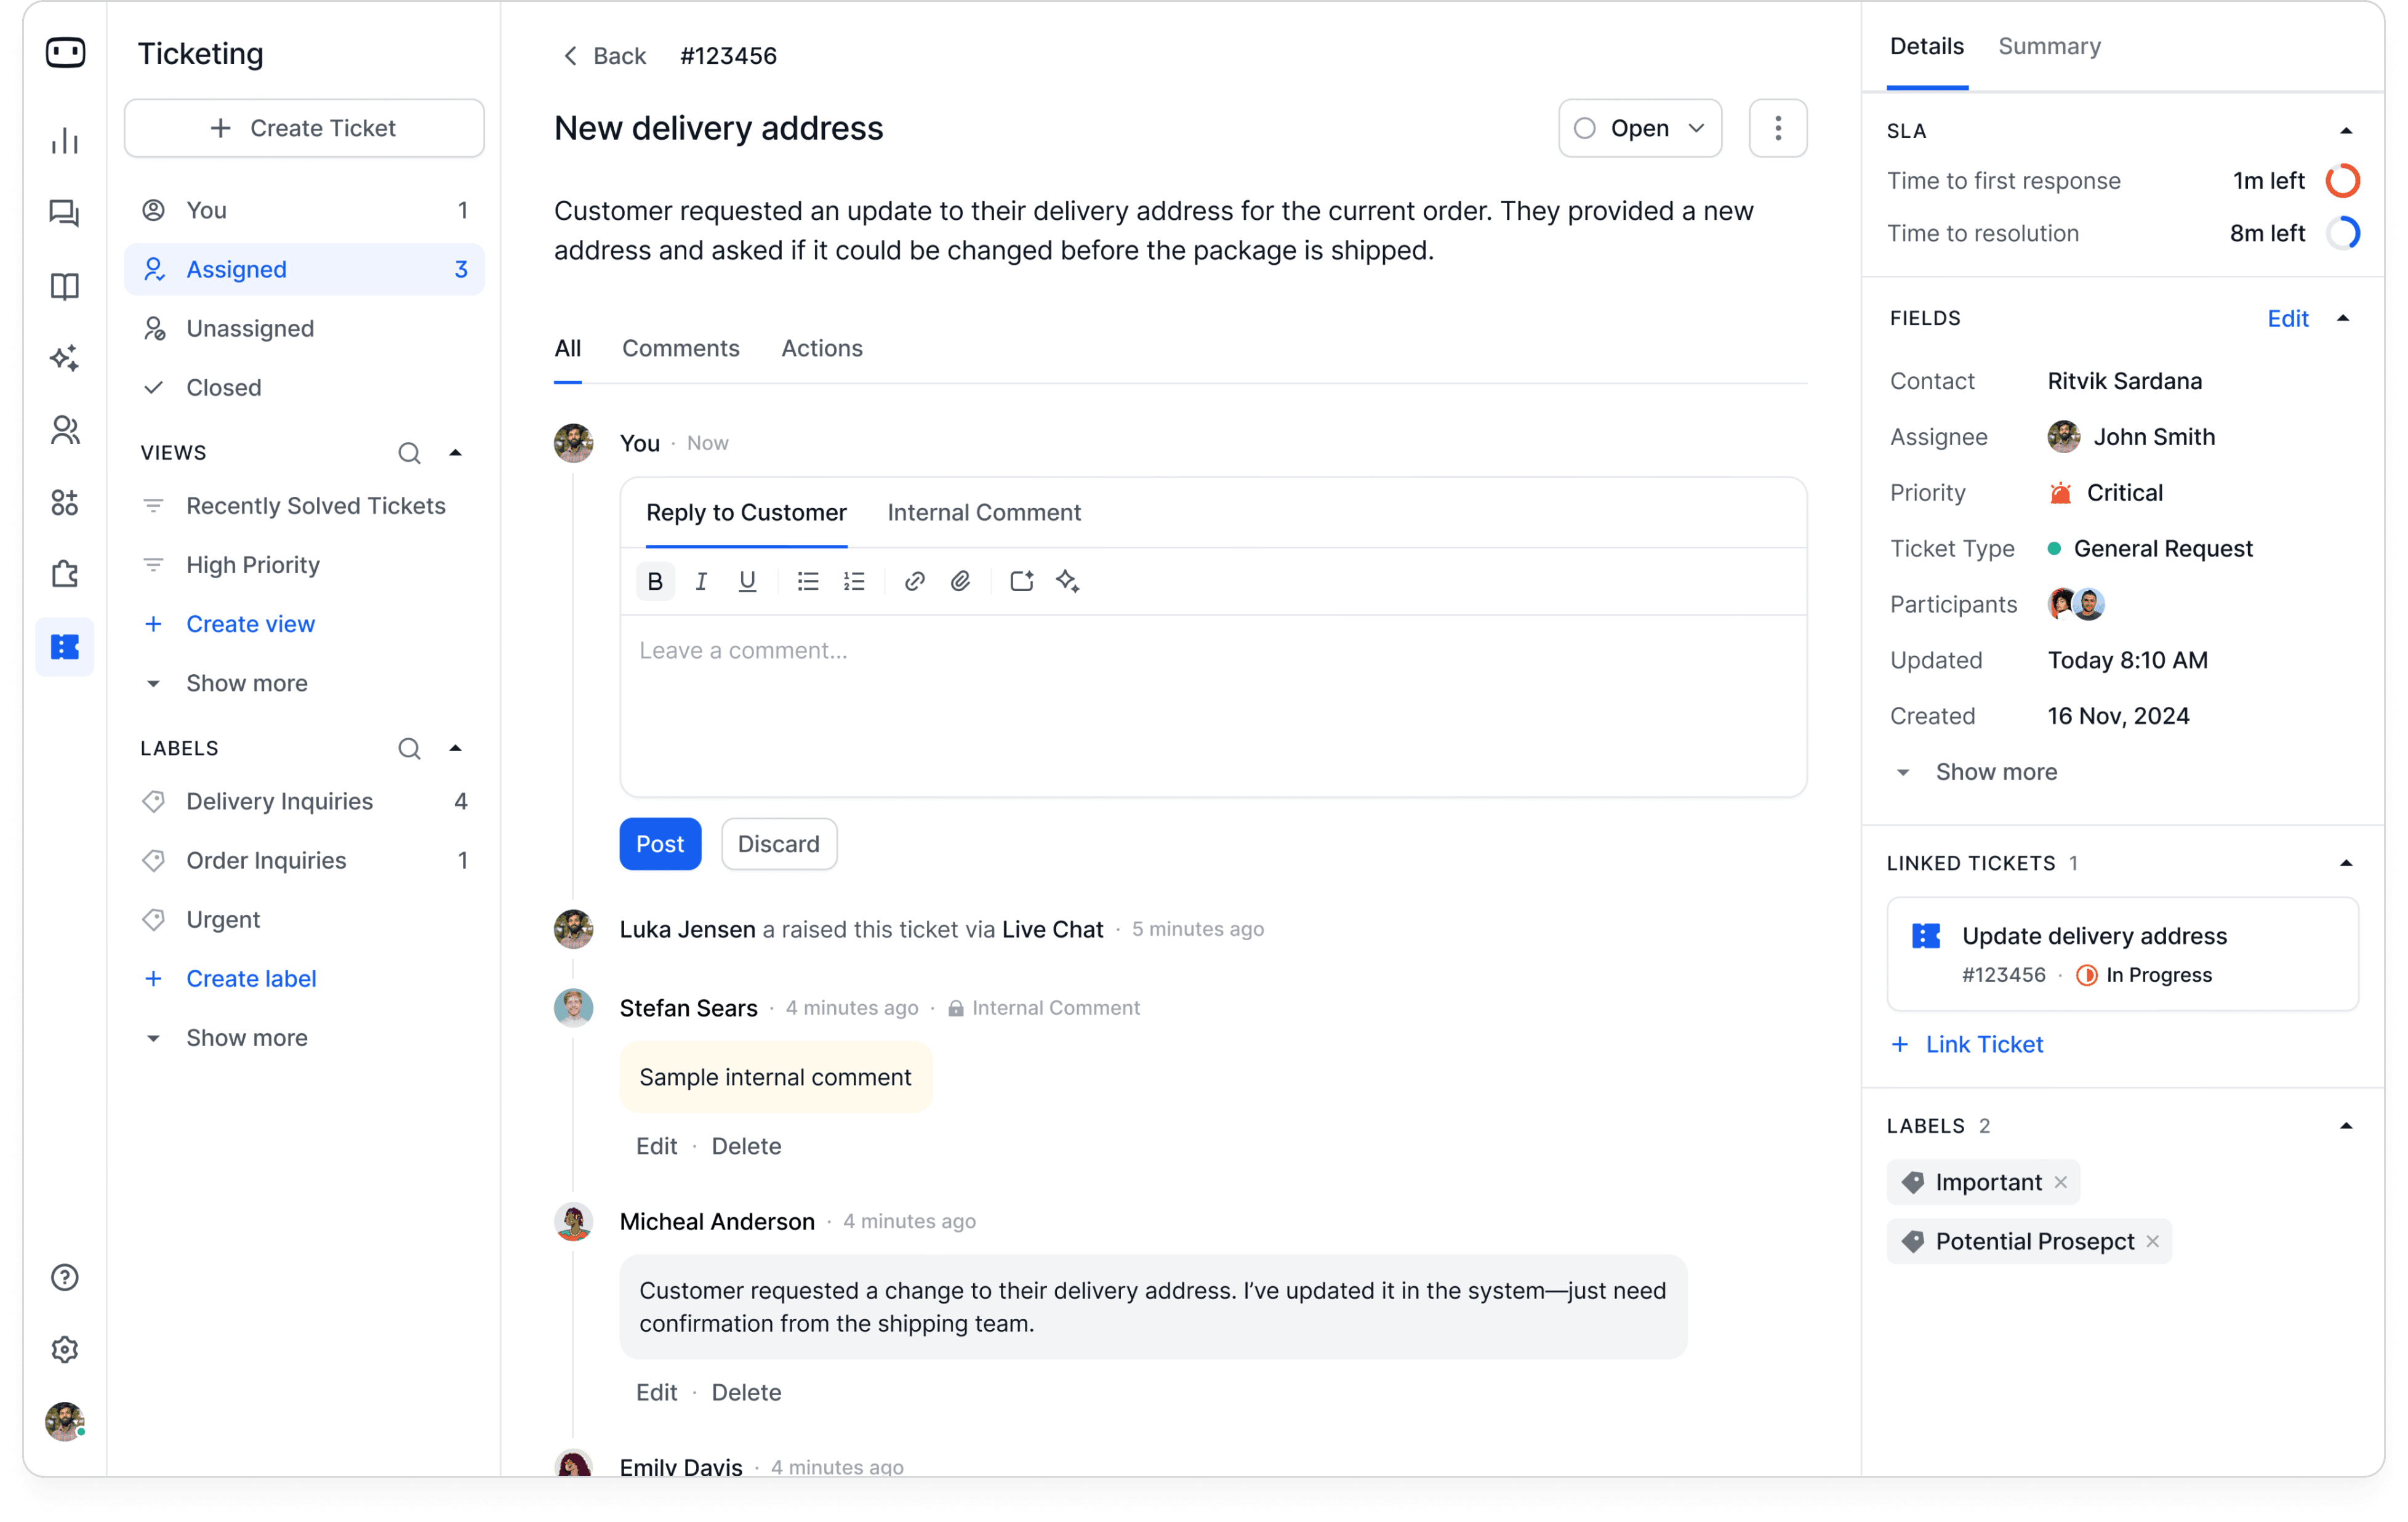This screenshot has height=1522, width=2408.
Task: Click the Post button
Action: (660, 844)
